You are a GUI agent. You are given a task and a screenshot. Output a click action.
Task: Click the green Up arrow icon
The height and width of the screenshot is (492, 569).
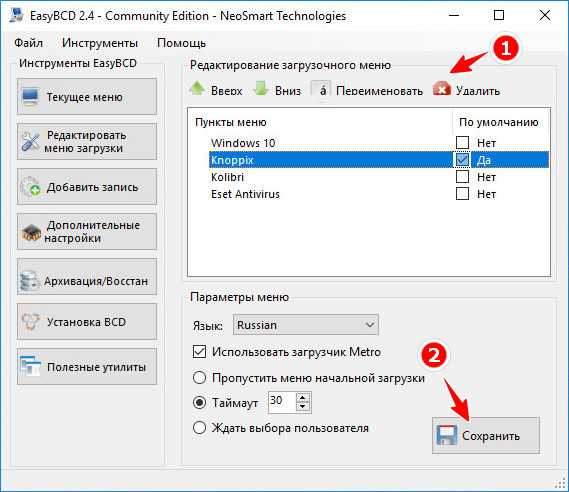pyautogui.click(x=197, y=89)
